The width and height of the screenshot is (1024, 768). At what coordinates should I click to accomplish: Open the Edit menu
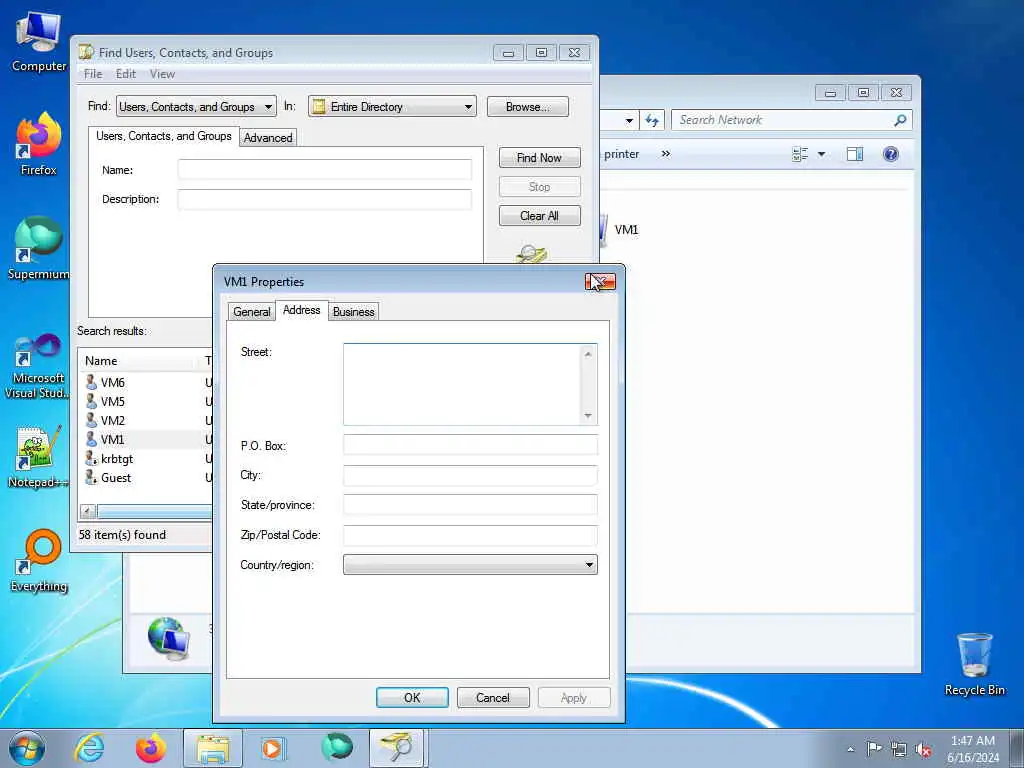point(126,74)
